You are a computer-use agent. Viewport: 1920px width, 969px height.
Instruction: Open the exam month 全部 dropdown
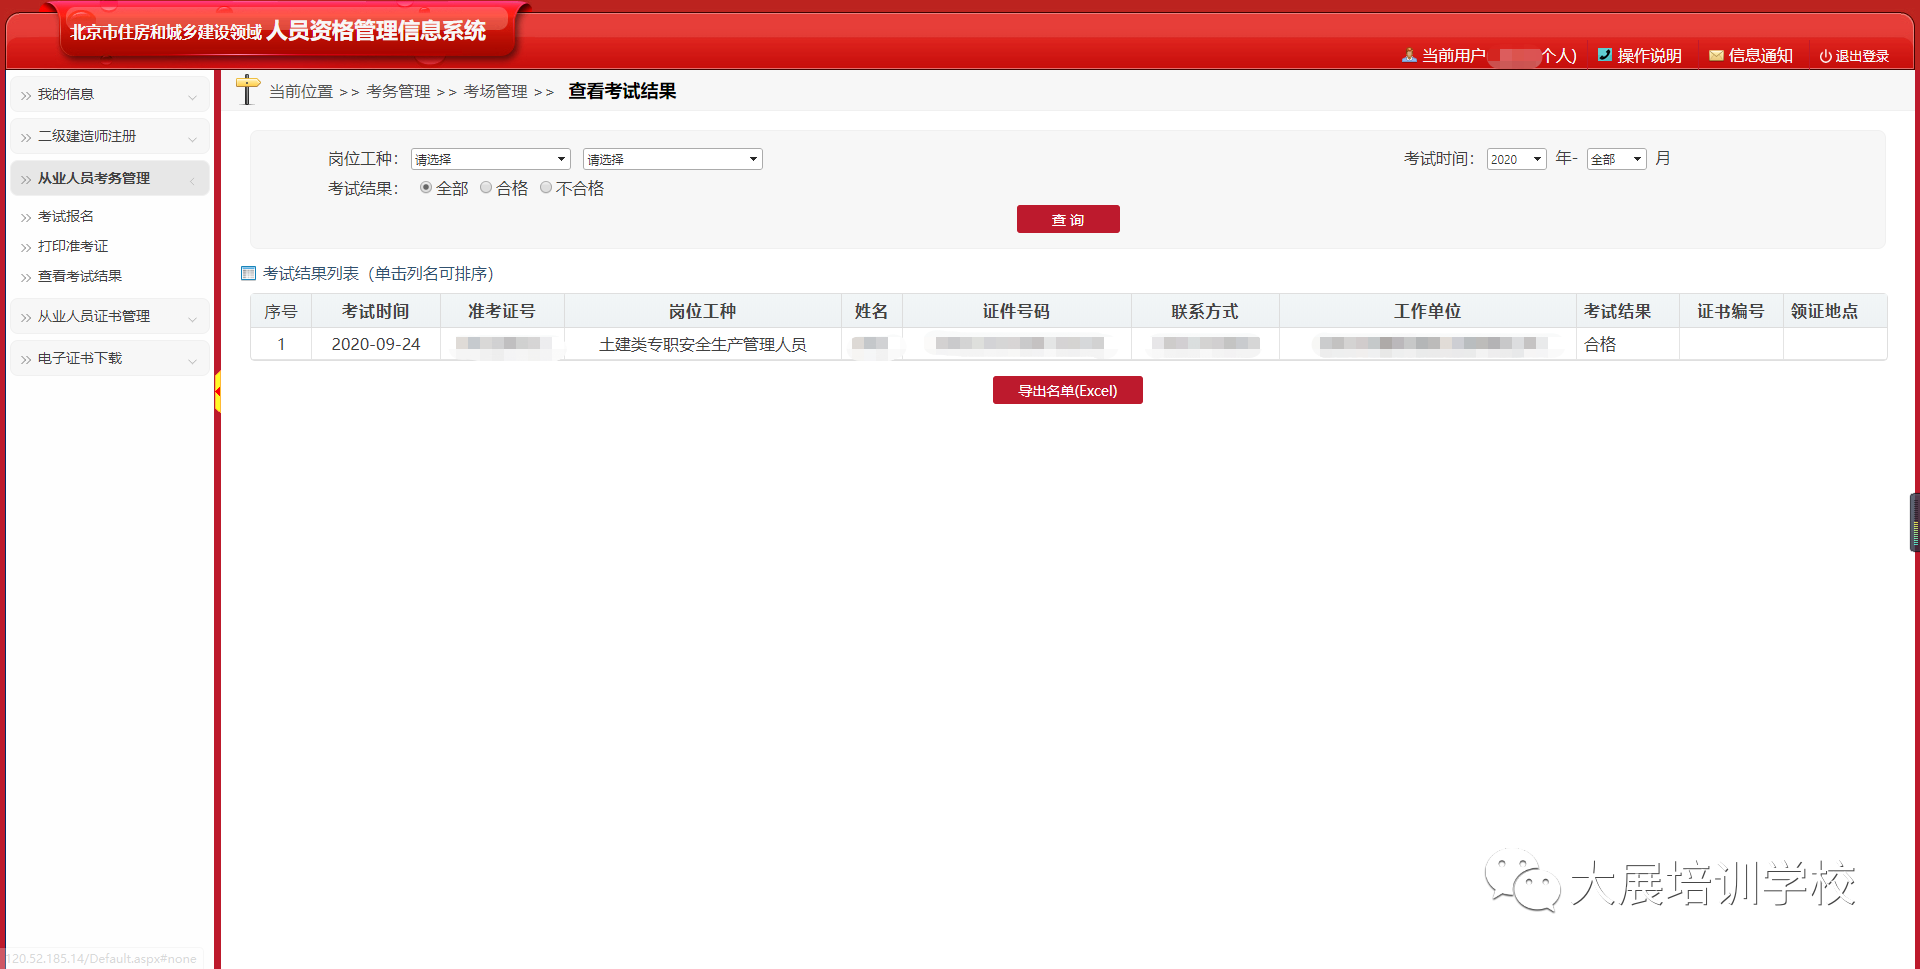click(x=1616, y=159)
